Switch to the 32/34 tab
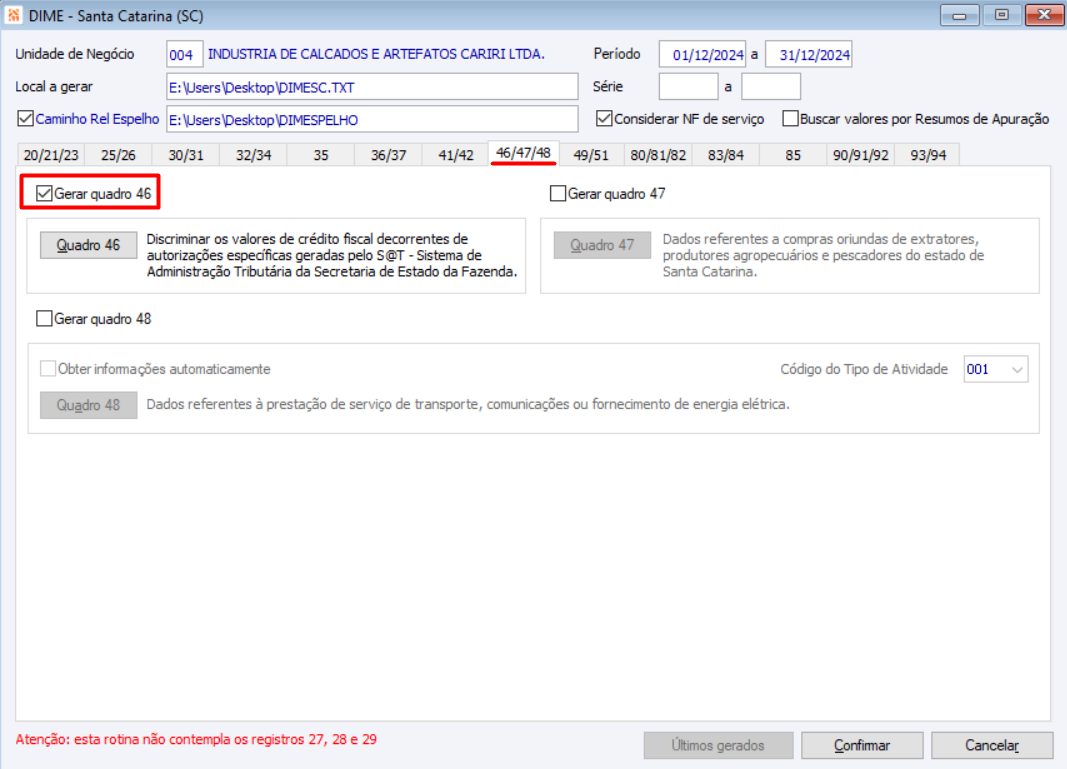Image resolution: width=1067 pixels, height=769 pixels. click(253, 155)
